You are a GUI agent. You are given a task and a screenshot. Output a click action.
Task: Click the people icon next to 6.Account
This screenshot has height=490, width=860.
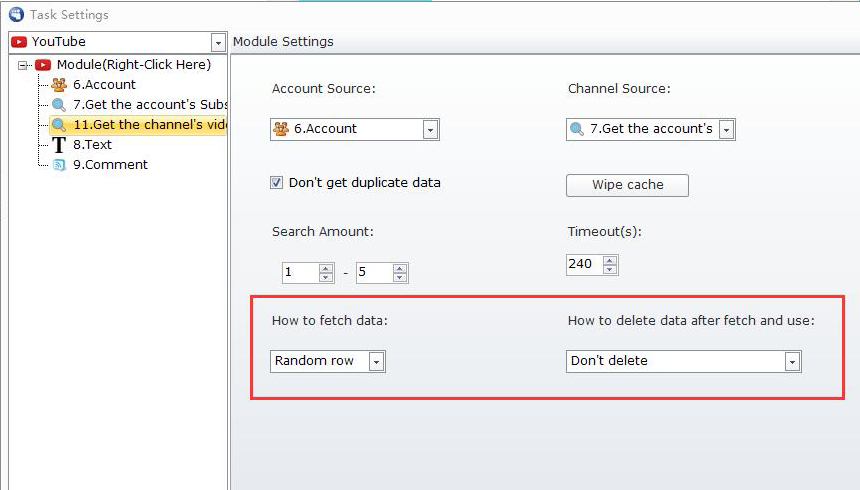(59, 85)
